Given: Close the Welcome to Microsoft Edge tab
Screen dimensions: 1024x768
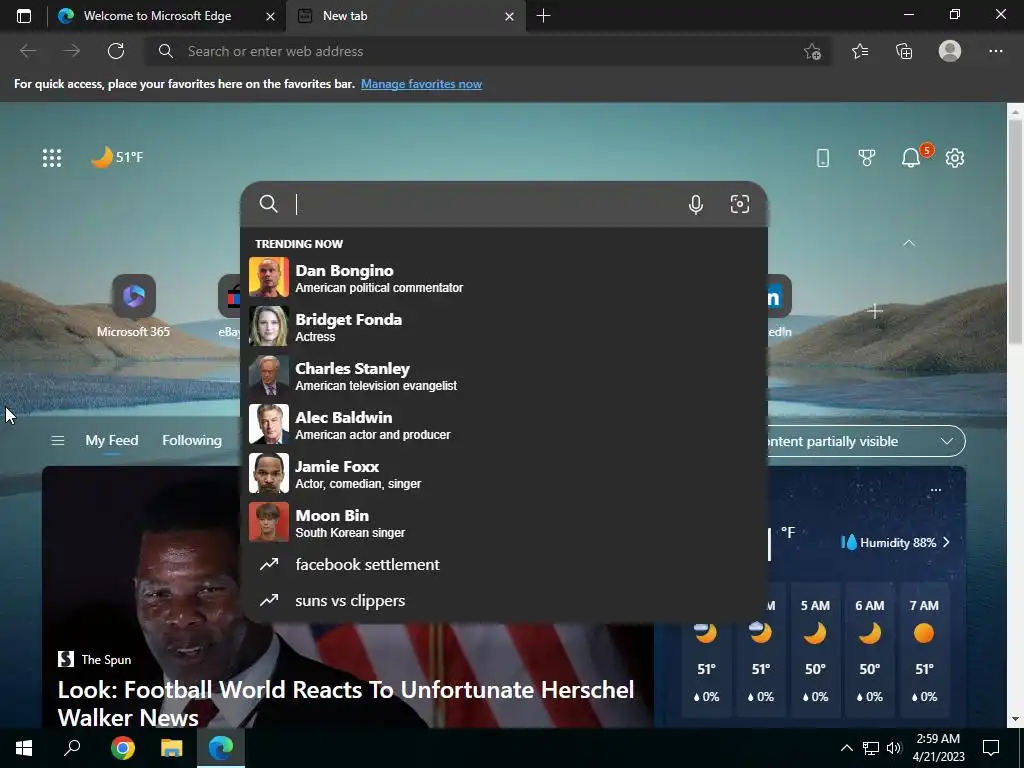Looking at the screenshot, I should tap(270, 16).
